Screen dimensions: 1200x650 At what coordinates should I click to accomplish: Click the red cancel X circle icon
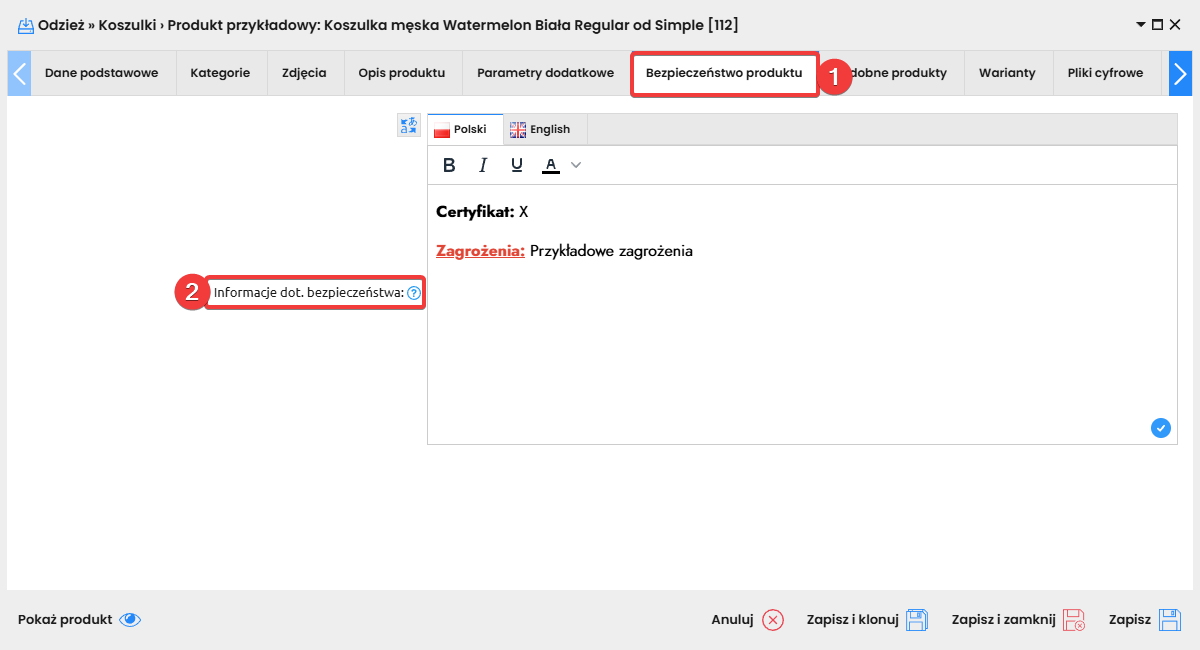[773, 620]
